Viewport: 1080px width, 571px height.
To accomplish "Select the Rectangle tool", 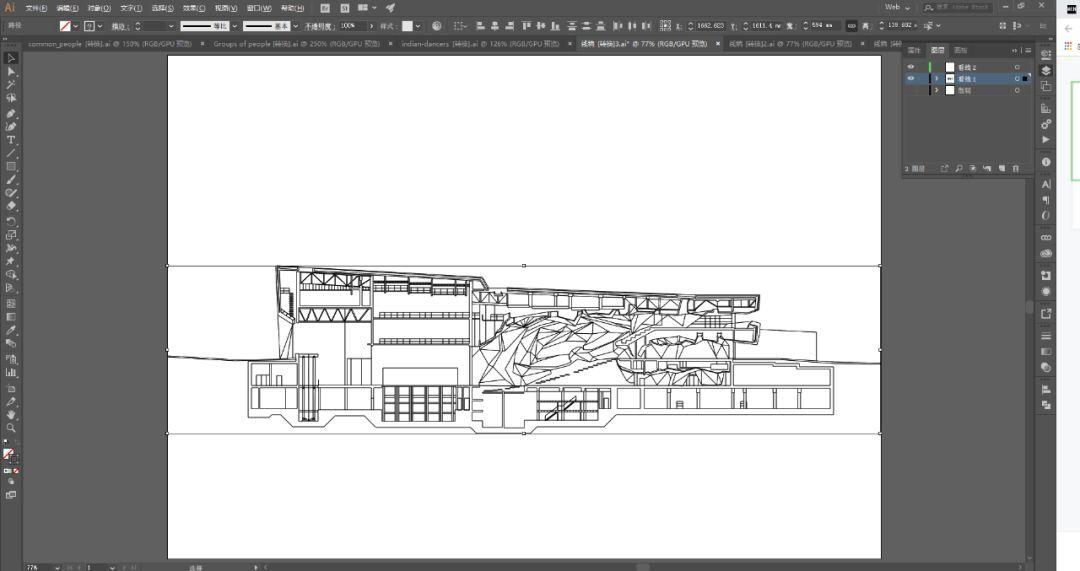I will [x=11, y=167].
